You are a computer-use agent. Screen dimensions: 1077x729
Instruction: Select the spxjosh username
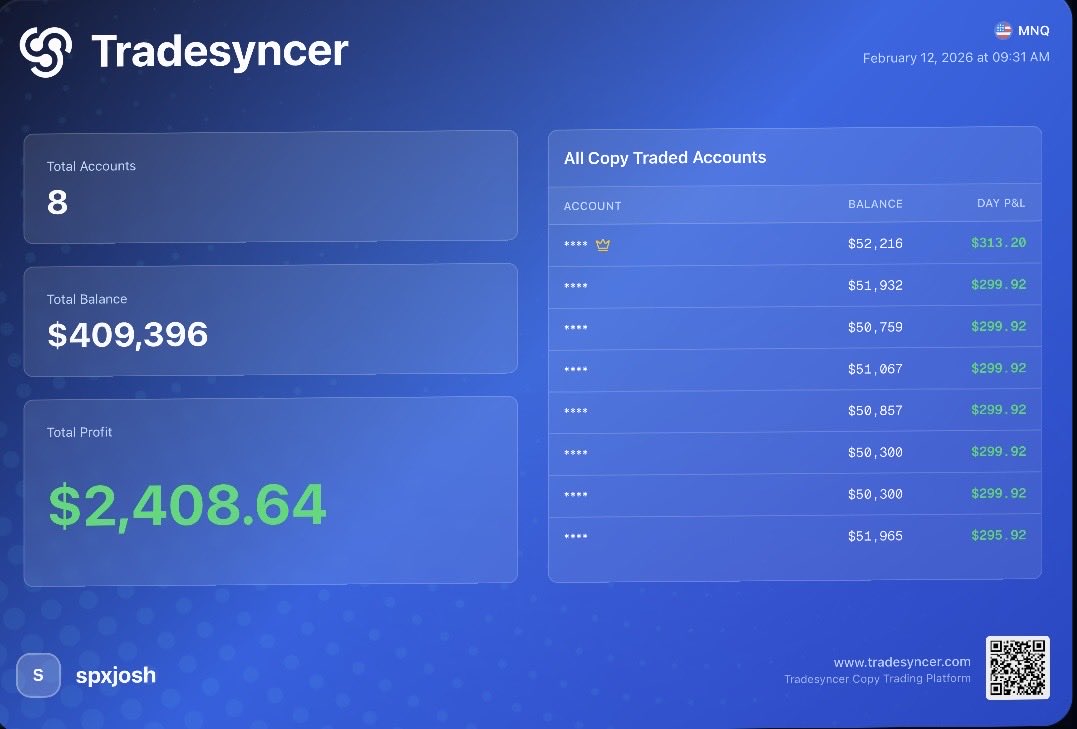115,675
